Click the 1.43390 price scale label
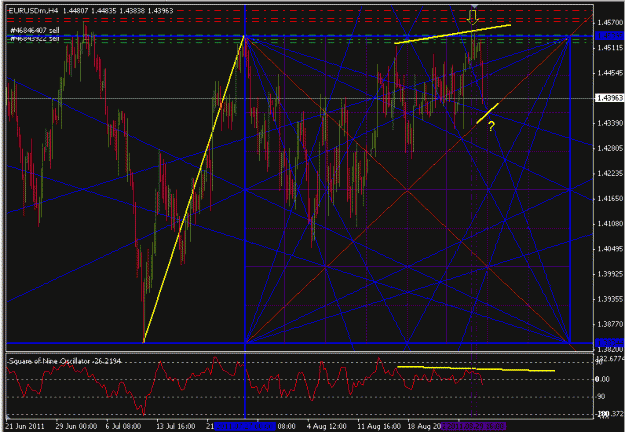This screenshot has width=625, height=432. coord(610,124)
